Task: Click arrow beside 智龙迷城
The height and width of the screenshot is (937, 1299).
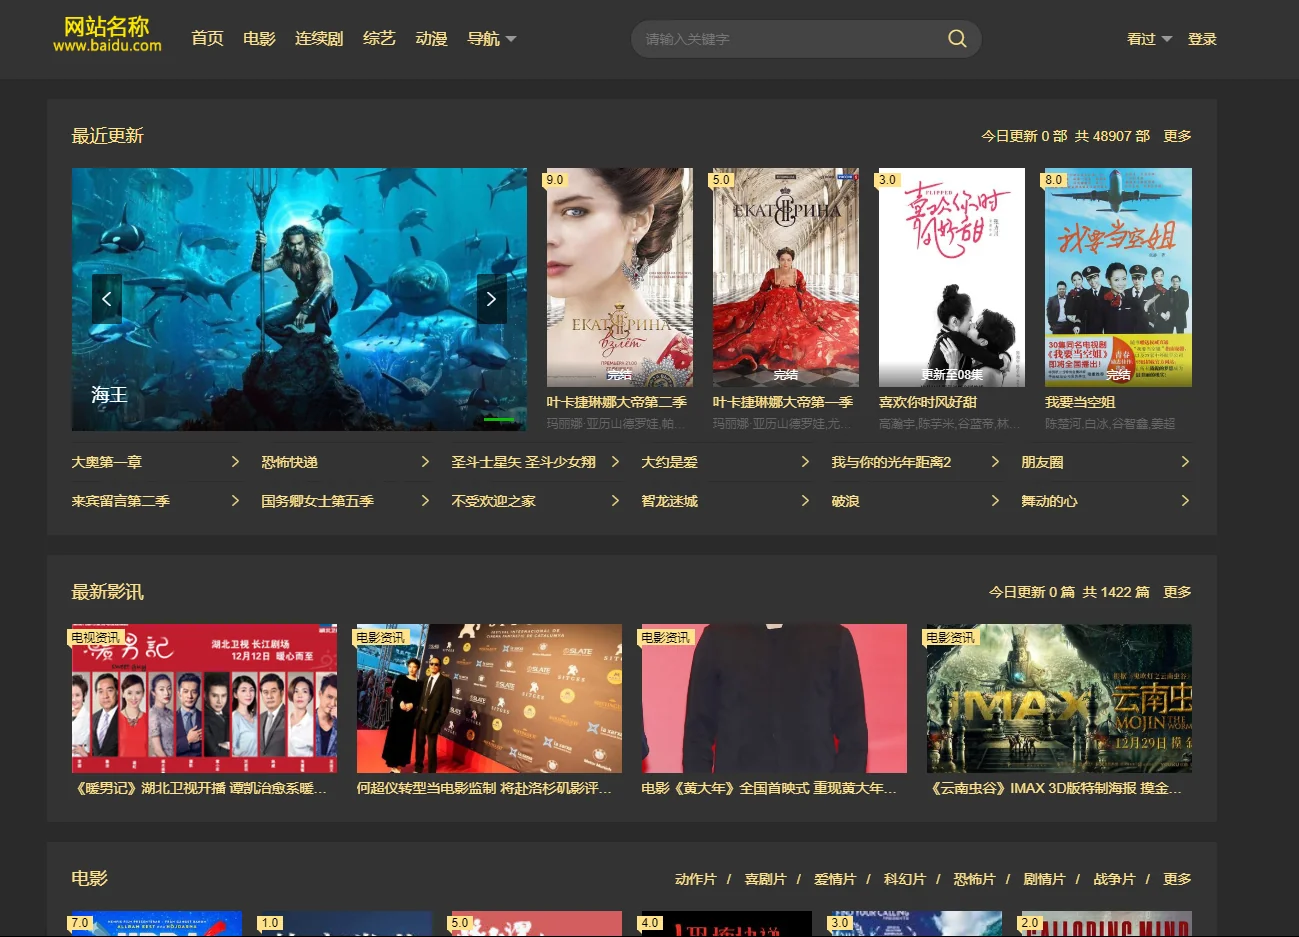Action: coord(805,501)
